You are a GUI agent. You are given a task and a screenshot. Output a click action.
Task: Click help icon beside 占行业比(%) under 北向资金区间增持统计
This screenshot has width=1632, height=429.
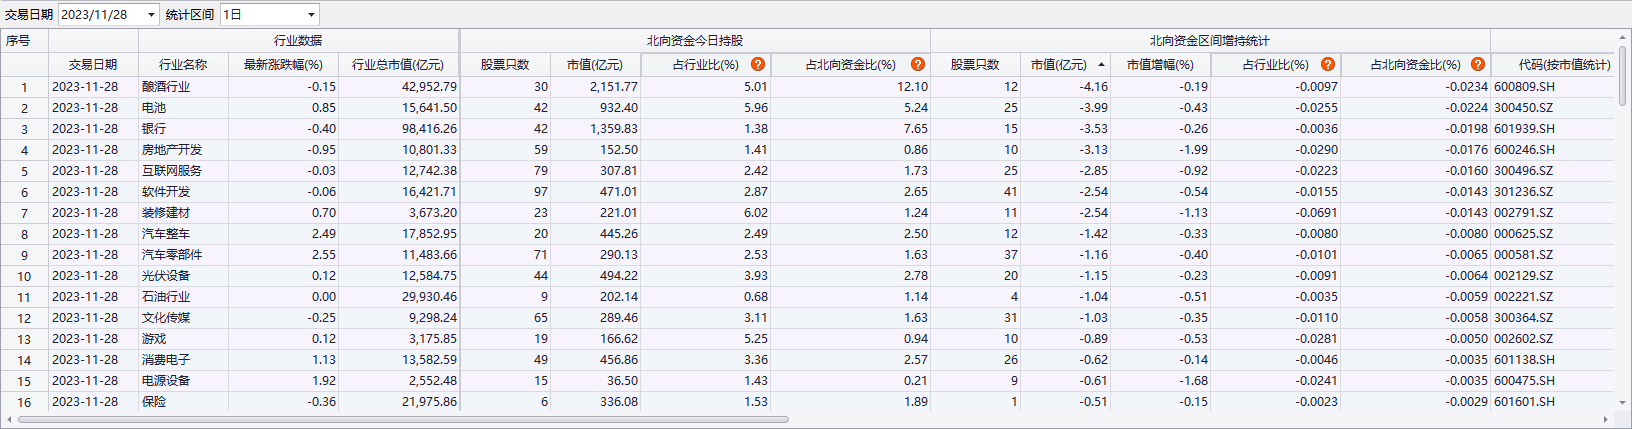click(x=1328, y=64)
